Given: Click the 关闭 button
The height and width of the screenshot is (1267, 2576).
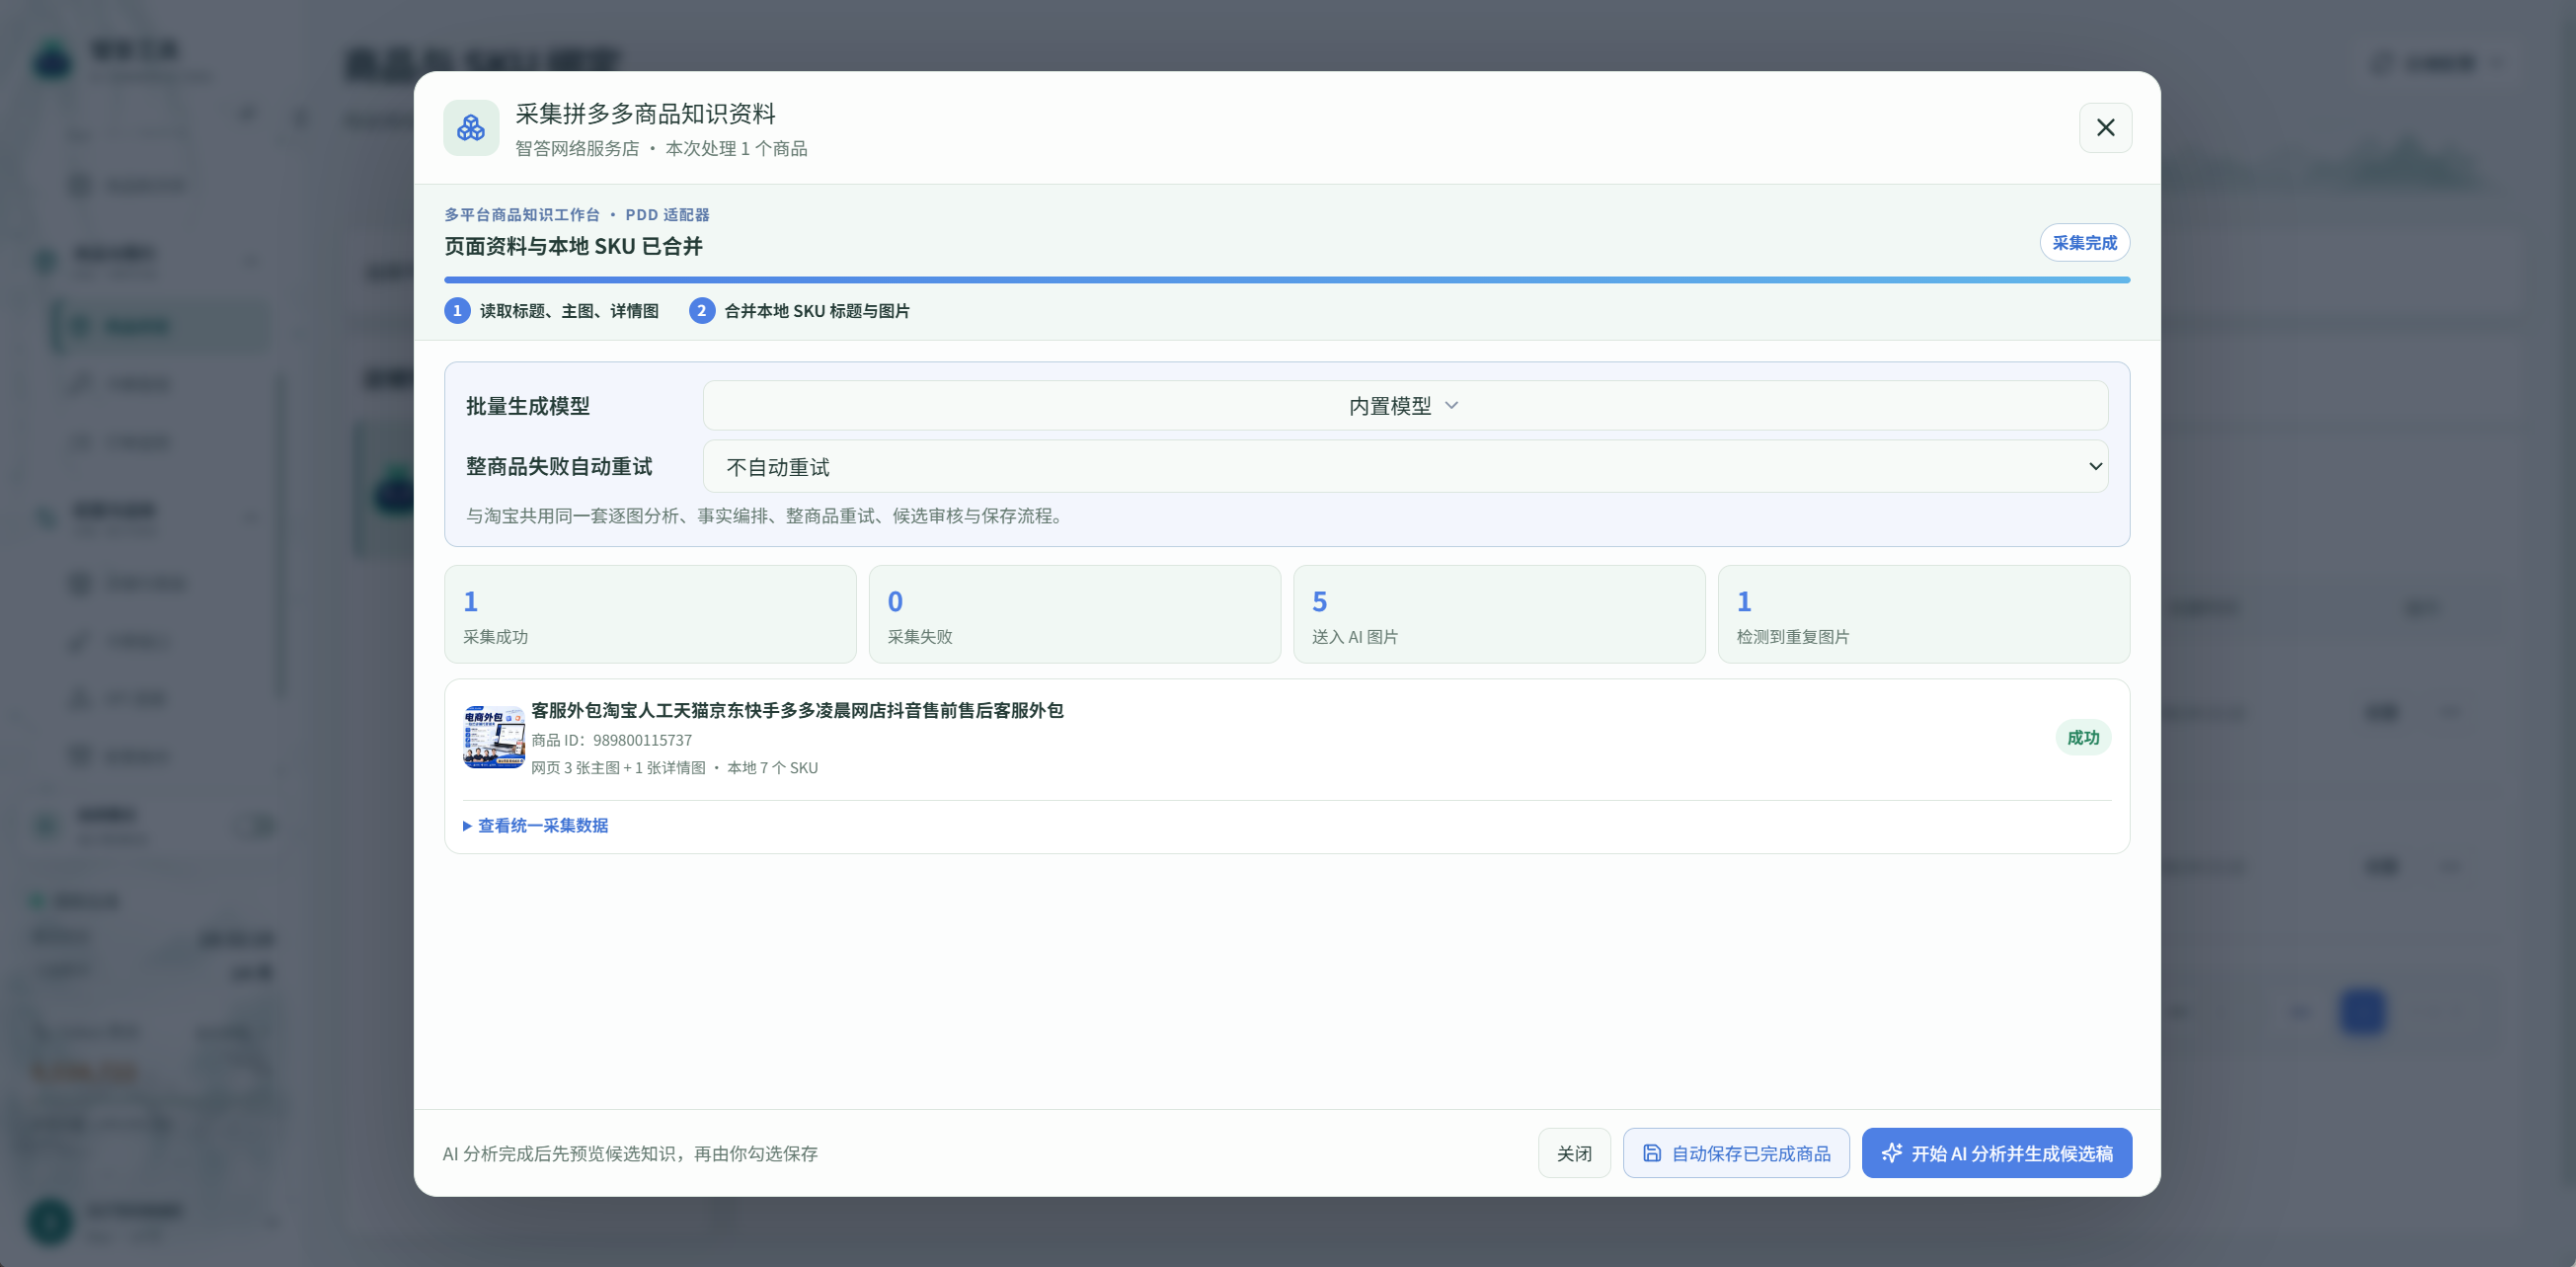Looking at the screenshot, I should (1574, 1153).
